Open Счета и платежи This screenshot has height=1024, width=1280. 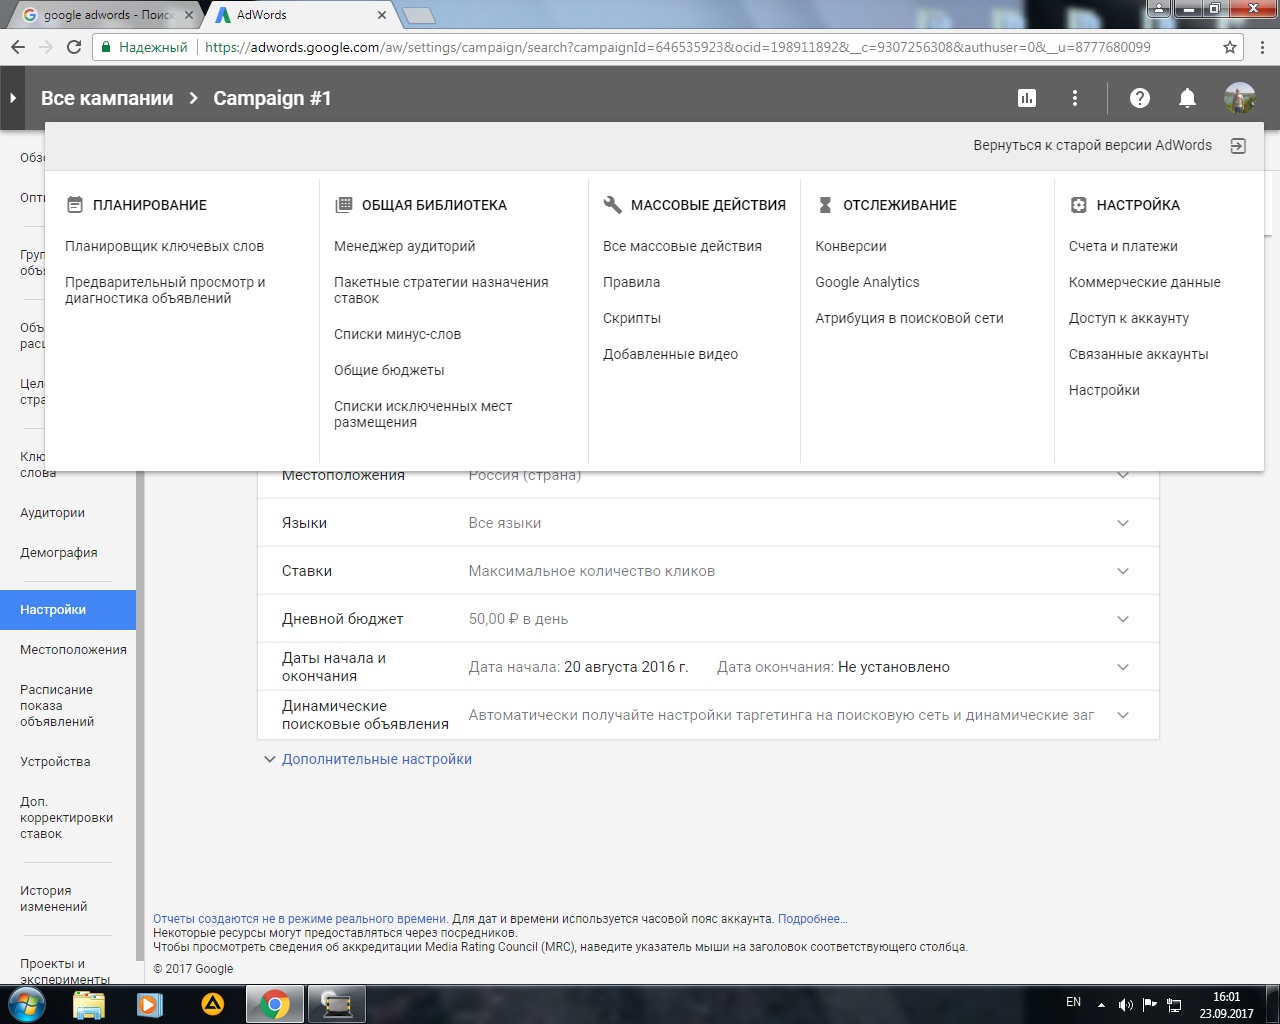(x=1123, y=246)
